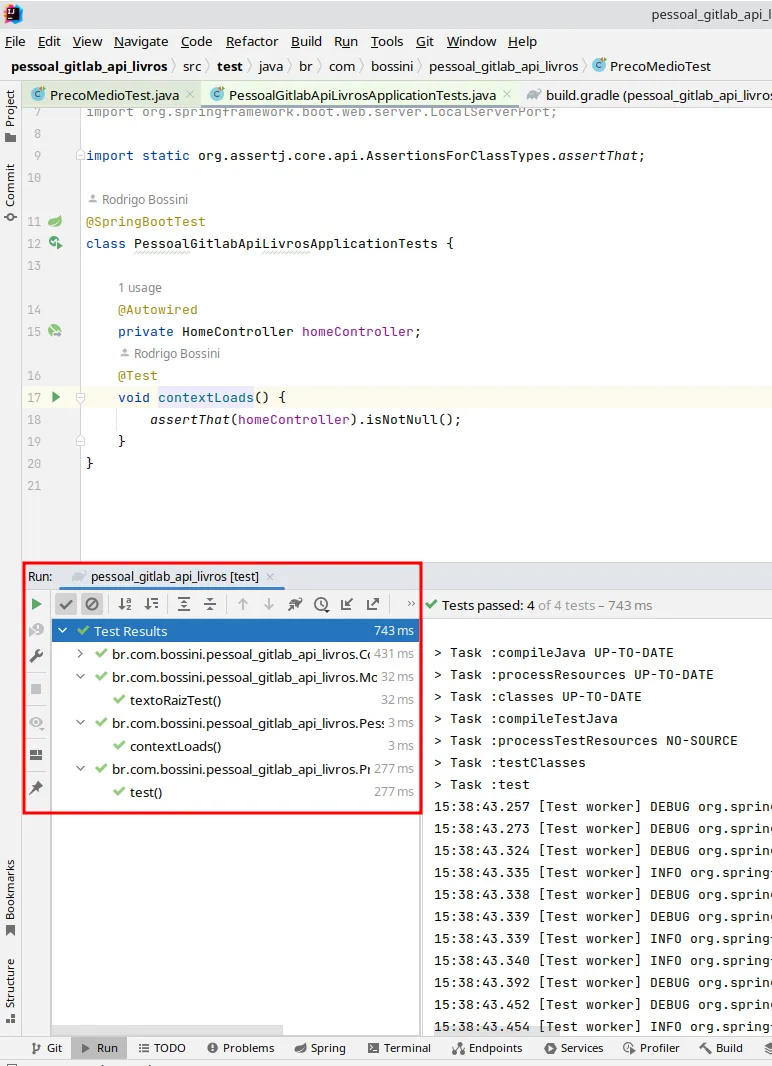The height and width of the screenshot is (1066, 772).
Task: Toggle sort alphabetically in test toolbar
Action: (x=125, y=604)
